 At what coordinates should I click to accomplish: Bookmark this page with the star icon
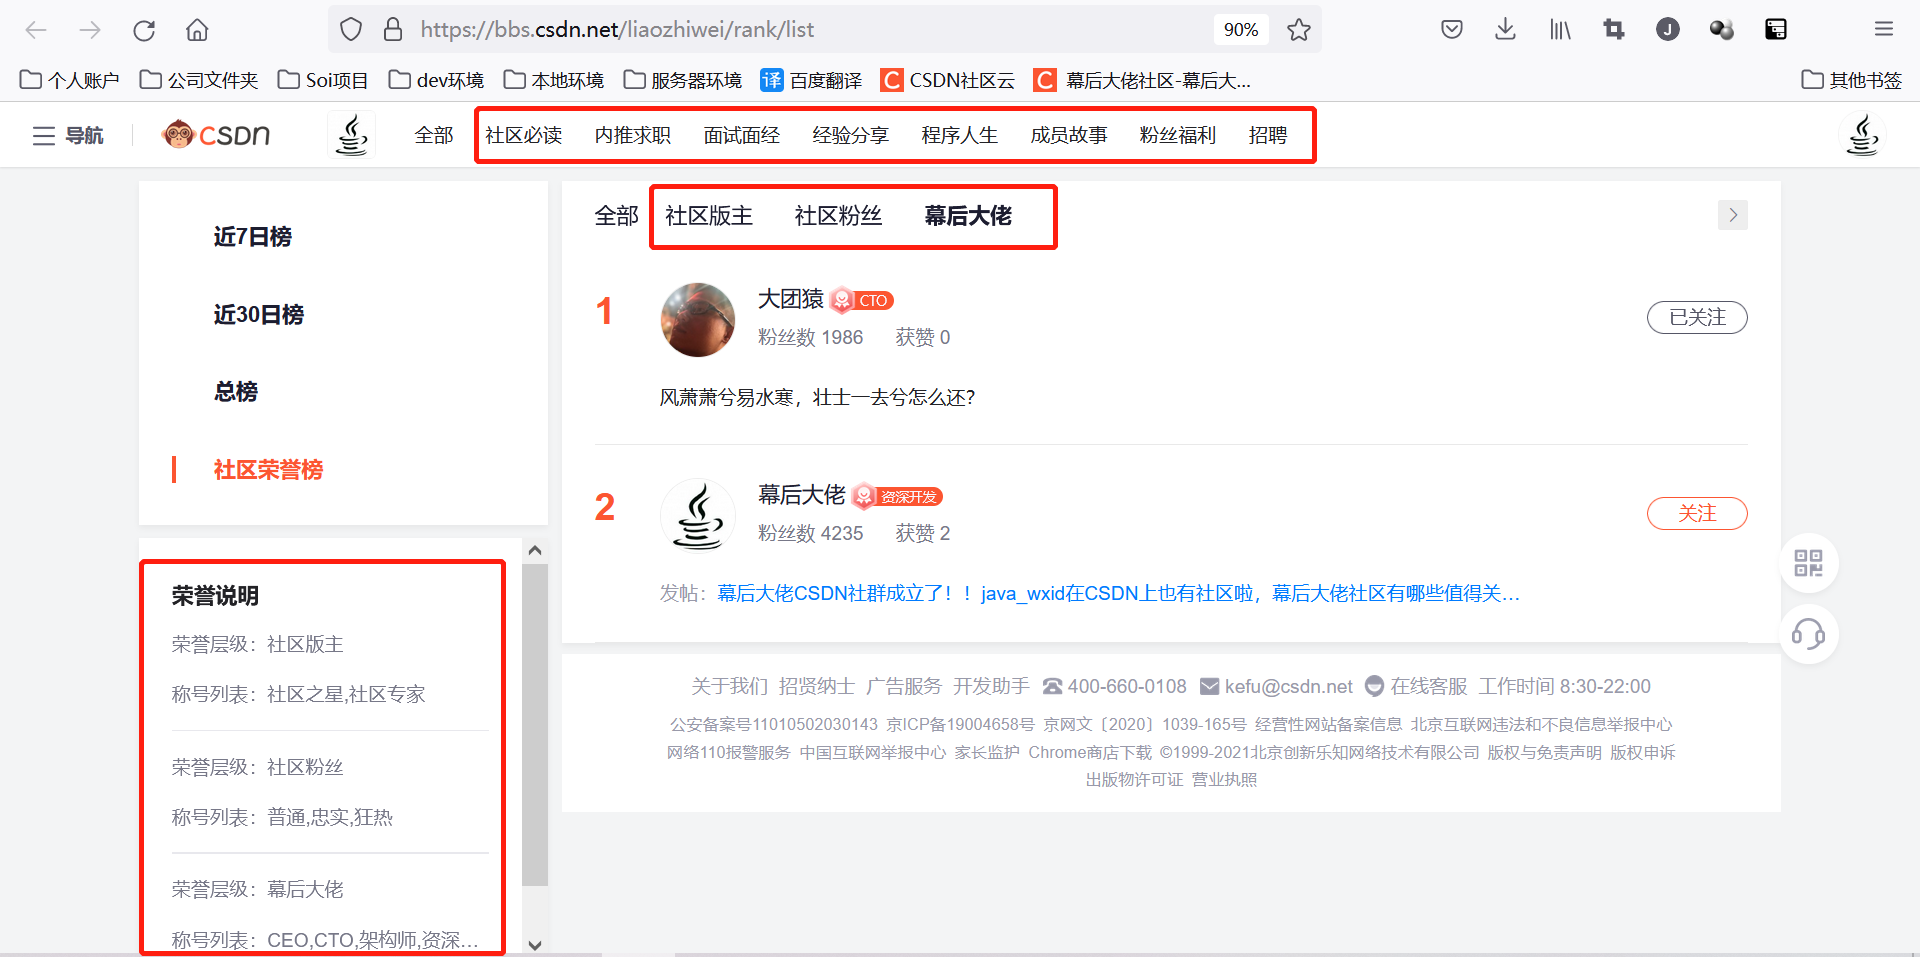(1298, 29)
